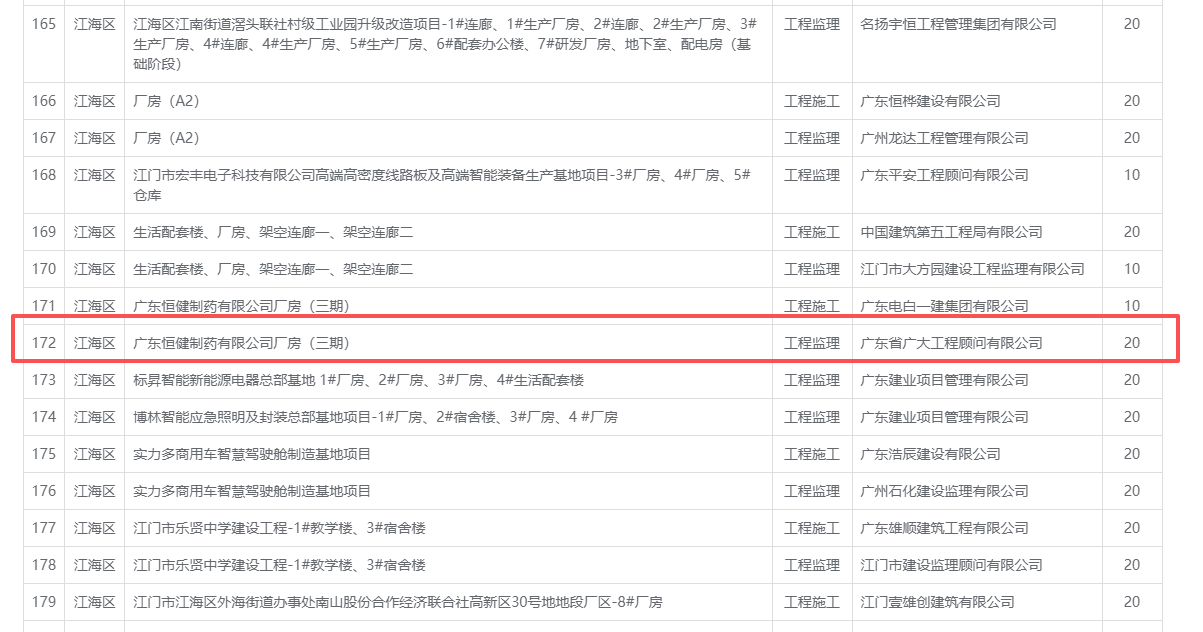Select company 广东平安工程顾问有限公司
This screenshot has height=632, width=1203.
point(944,175)
